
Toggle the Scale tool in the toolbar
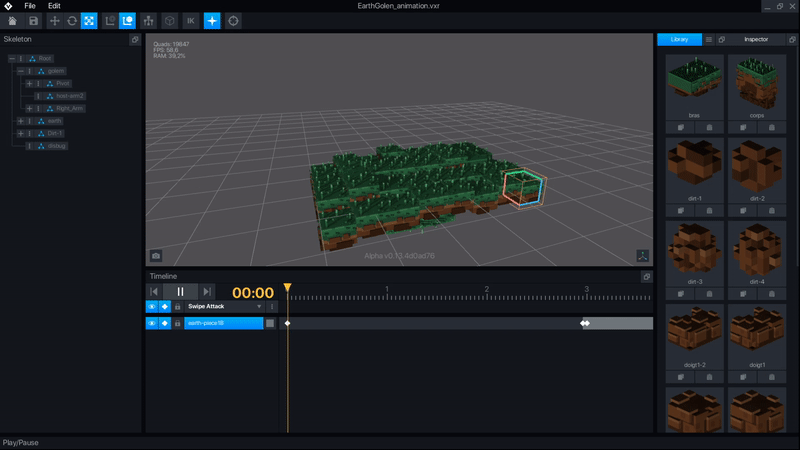coord(89,21)
